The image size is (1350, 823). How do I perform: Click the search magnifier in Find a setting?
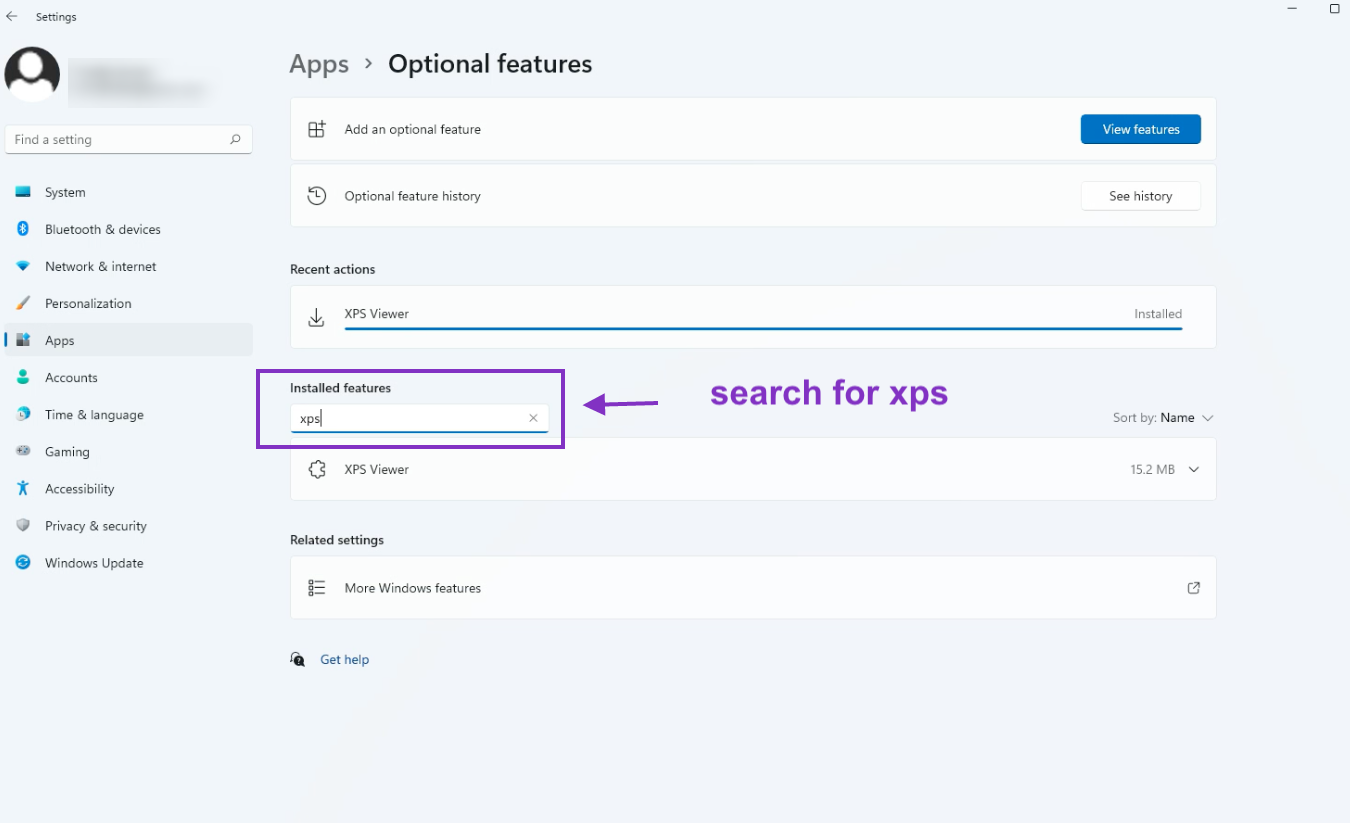pos(235,139)
